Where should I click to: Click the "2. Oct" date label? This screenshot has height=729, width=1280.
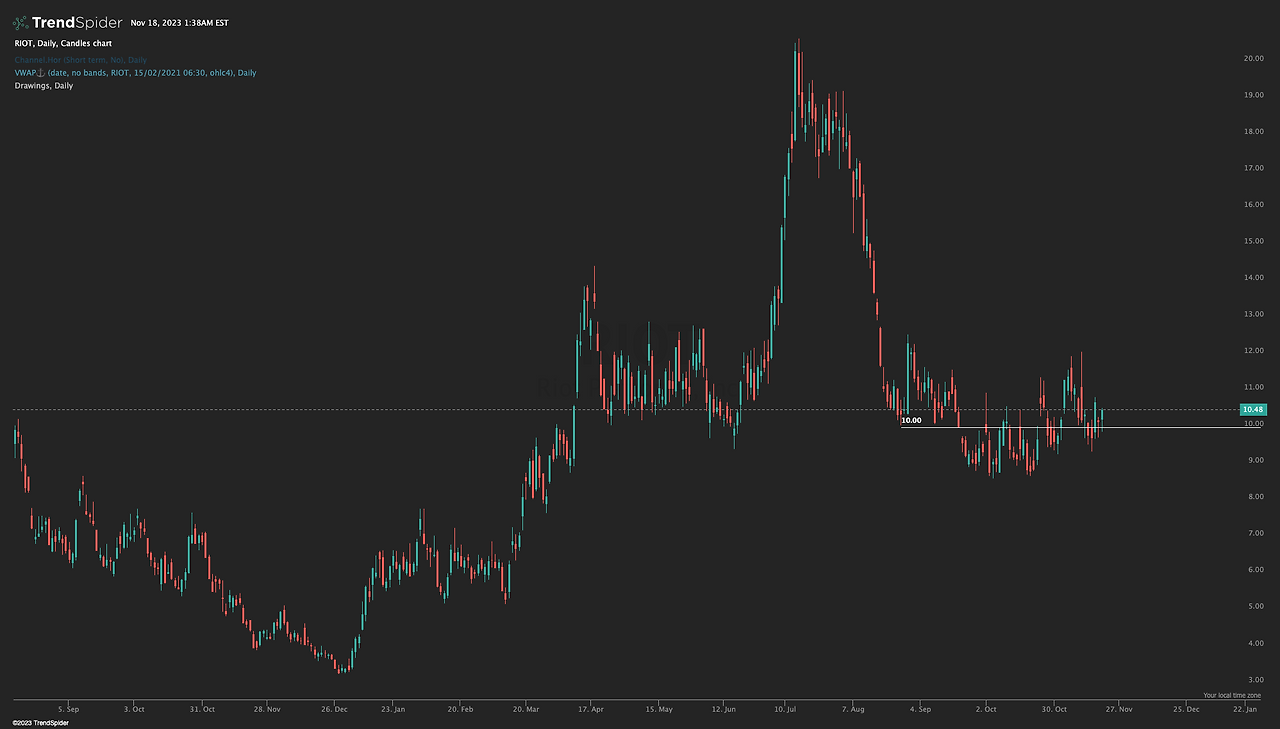(x=986, y=709)
